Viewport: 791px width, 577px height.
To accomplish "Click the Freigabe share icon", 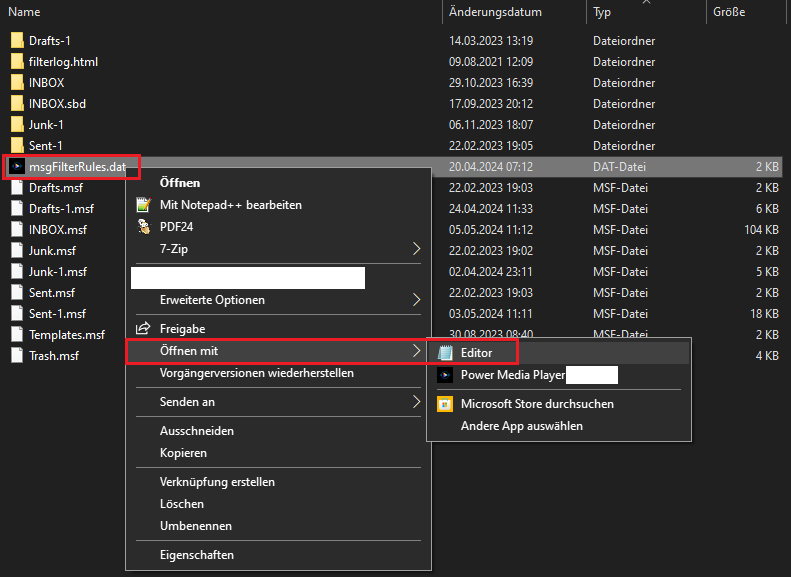I will [x=142, y=328].
